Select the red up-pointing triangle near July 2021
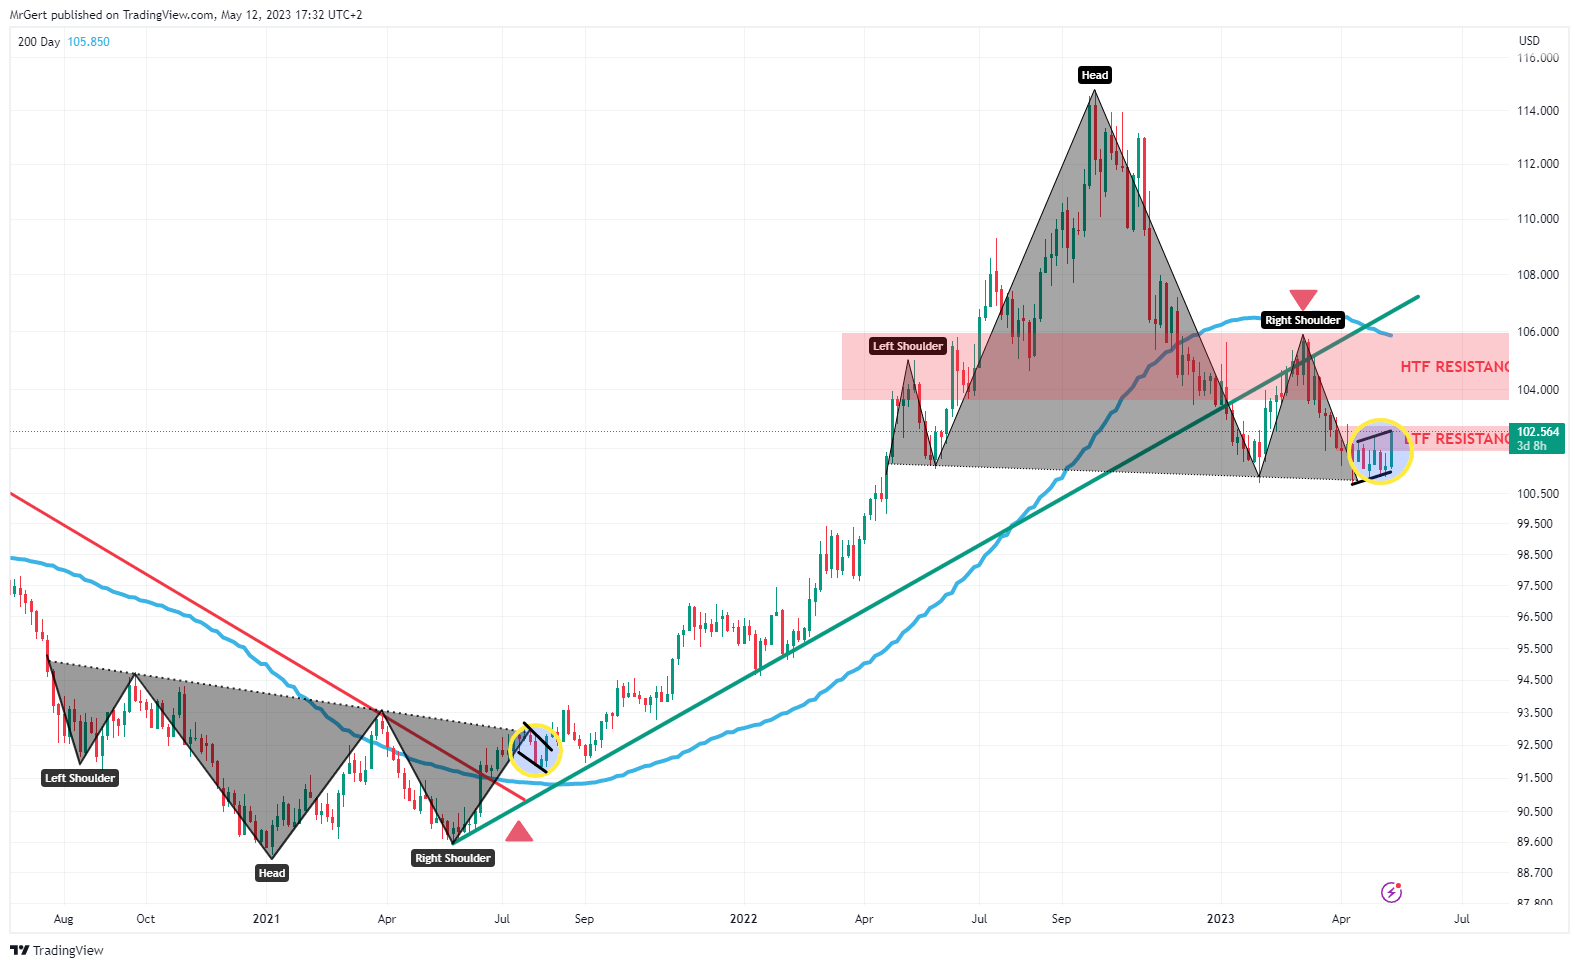Viewport: 1579px width, 968px height. 519,831
